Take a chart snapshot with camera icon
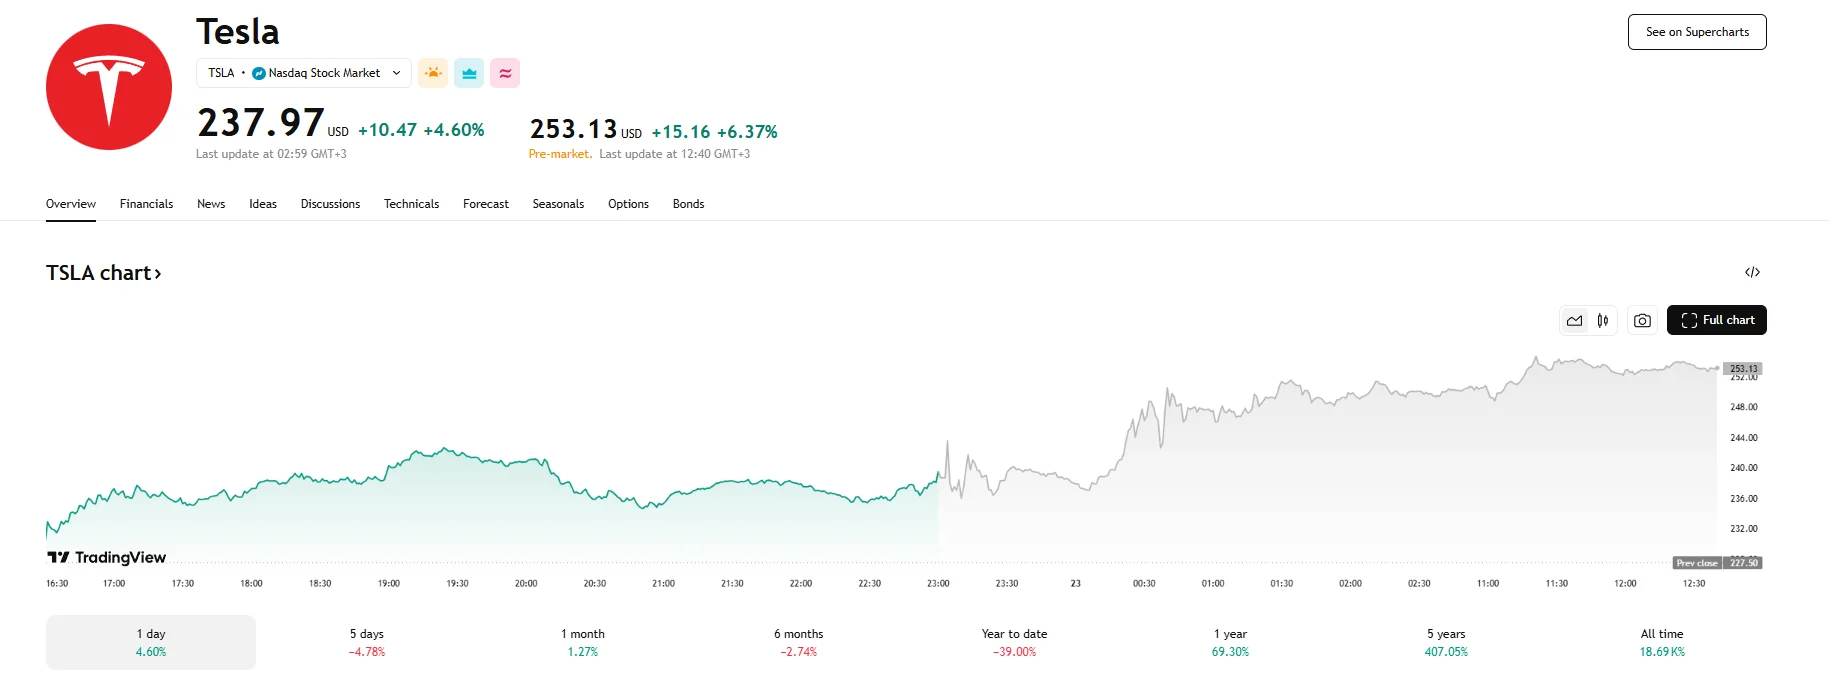Screen dimensions: 1829x683 (x=1642, y=321)
